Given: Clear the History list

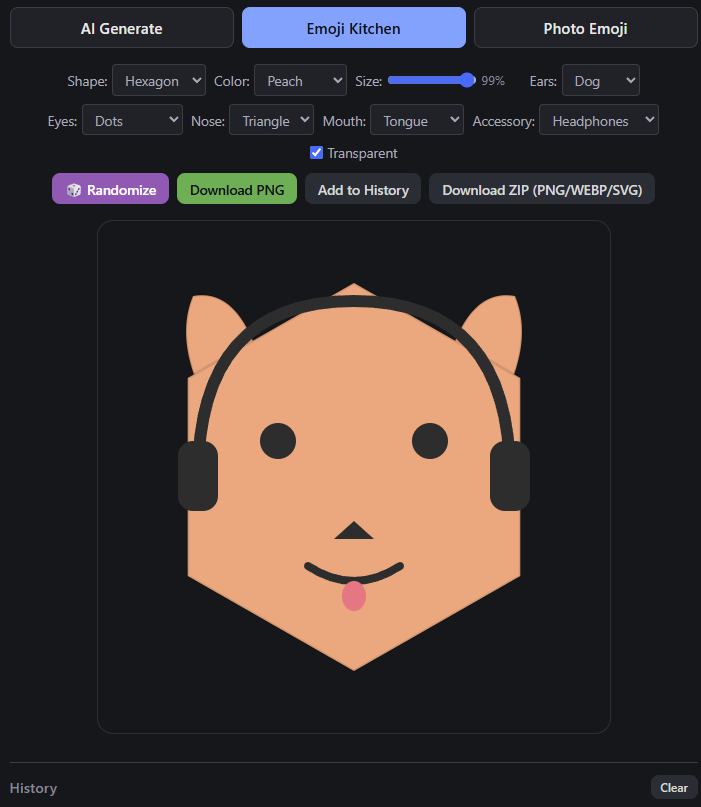Looking at the screenshot, I should [x=674, y=787].
